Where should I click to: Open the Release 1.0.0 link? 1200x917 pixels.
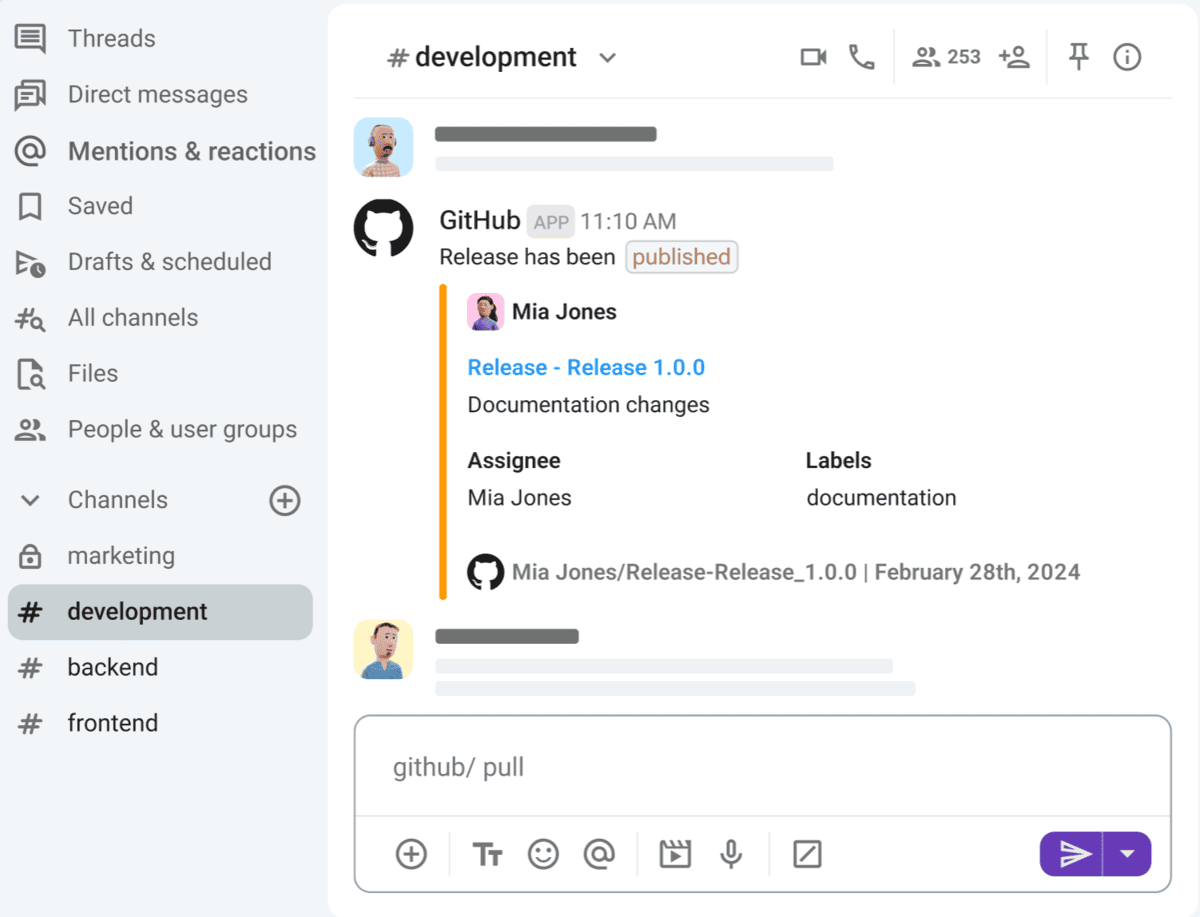pos(586,367)
